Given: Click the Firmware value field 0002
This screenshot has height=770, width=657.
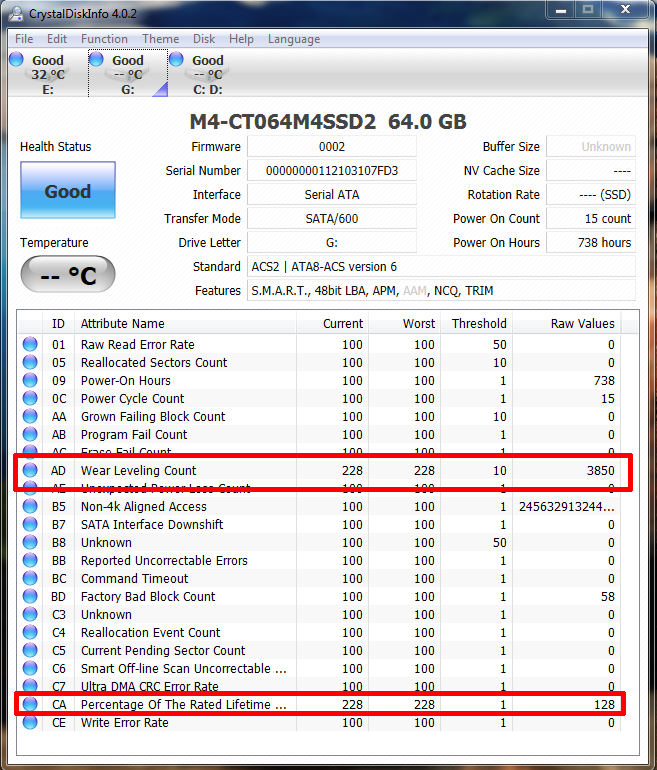Looking at the screenshot, I should [332, 146].
